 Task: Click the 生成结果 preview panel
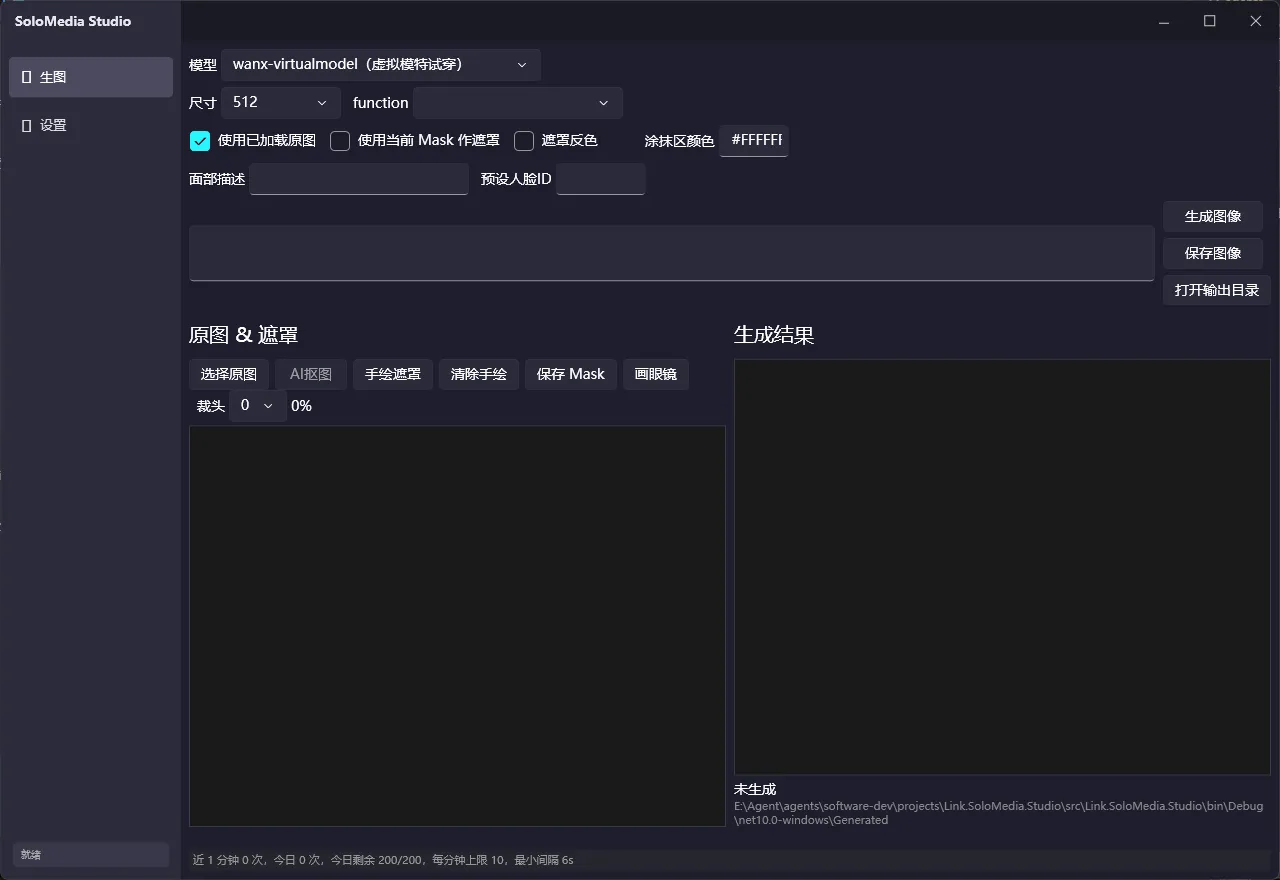[1002, 567]
